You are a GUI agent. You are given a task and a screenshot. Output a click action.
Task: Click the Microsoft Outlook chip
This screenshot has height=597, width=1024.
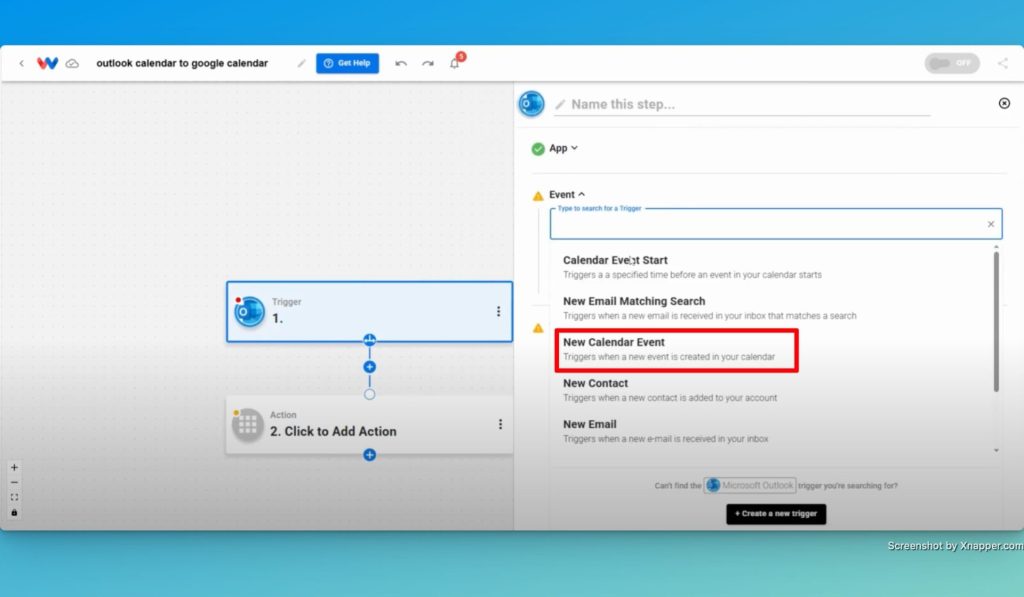(x=750, y=485)
